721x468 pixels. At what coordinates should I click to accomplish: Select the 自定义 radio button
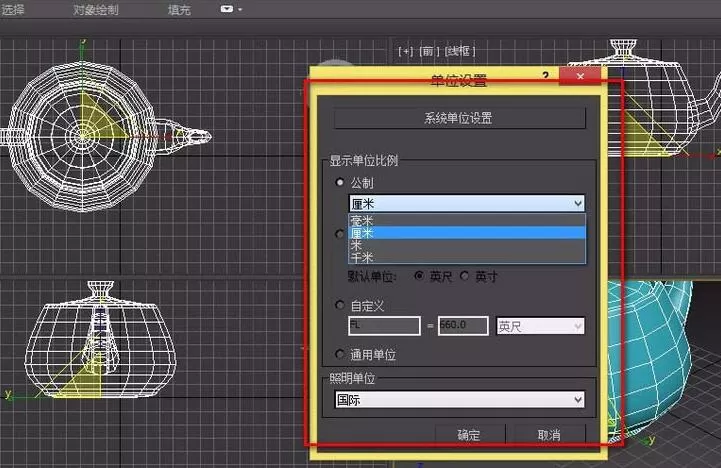click(340, 305)
